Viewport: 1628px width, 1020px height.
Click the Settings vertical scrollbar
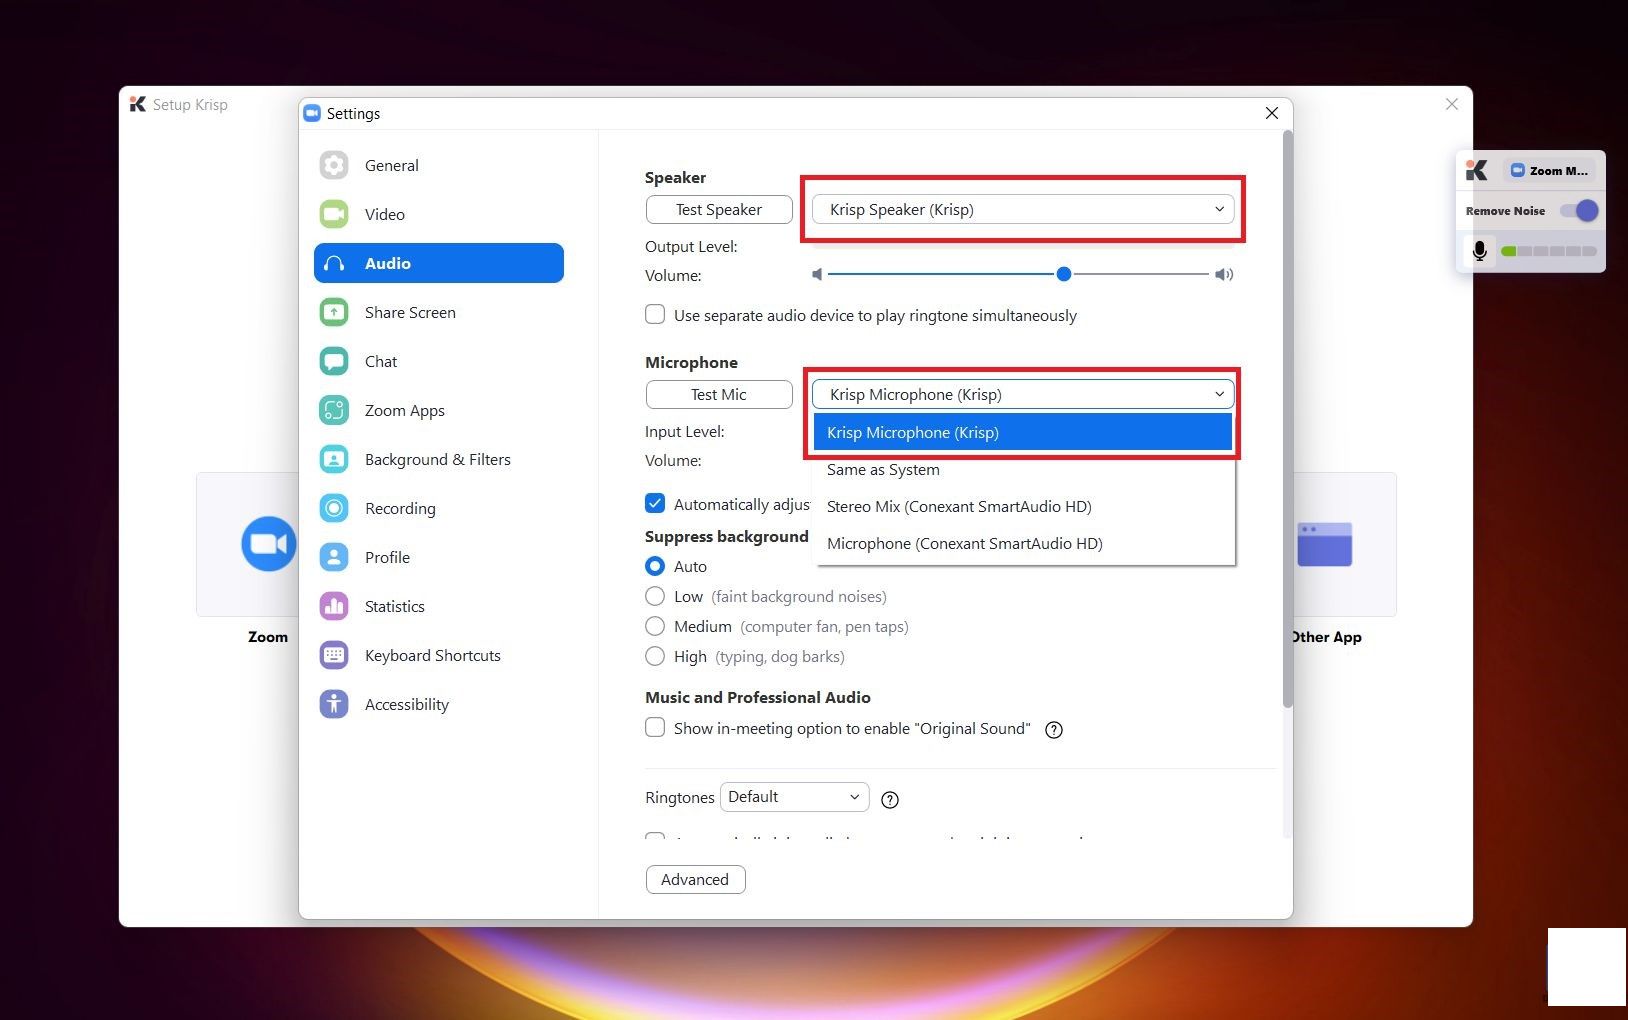pos(1288,420)
